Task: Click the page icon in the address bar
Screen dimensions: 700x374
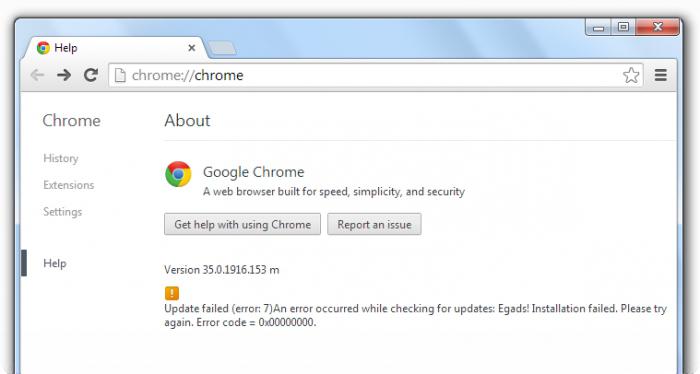Action: click(x=120, y=75)
